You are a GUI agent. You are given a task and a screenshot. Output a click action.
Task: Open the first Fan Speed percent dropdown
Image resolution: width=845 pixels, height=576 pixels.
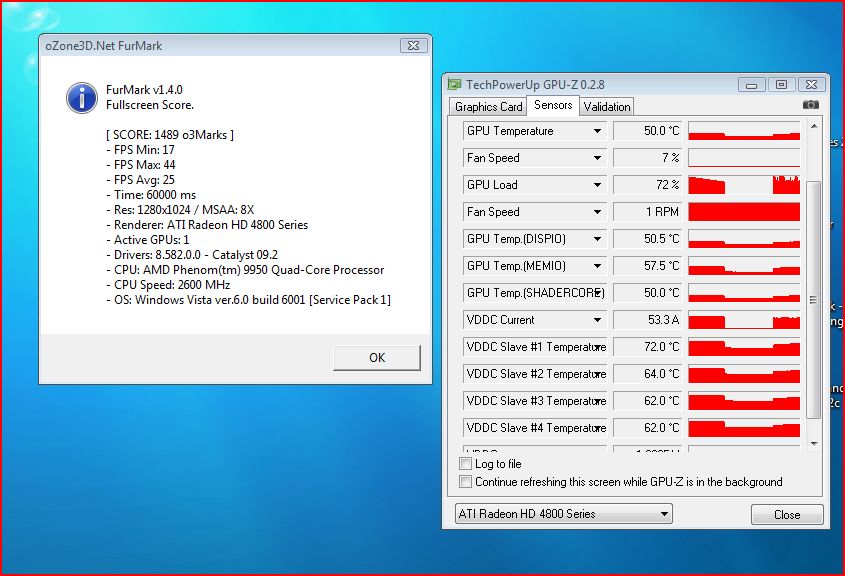point(597,158)
